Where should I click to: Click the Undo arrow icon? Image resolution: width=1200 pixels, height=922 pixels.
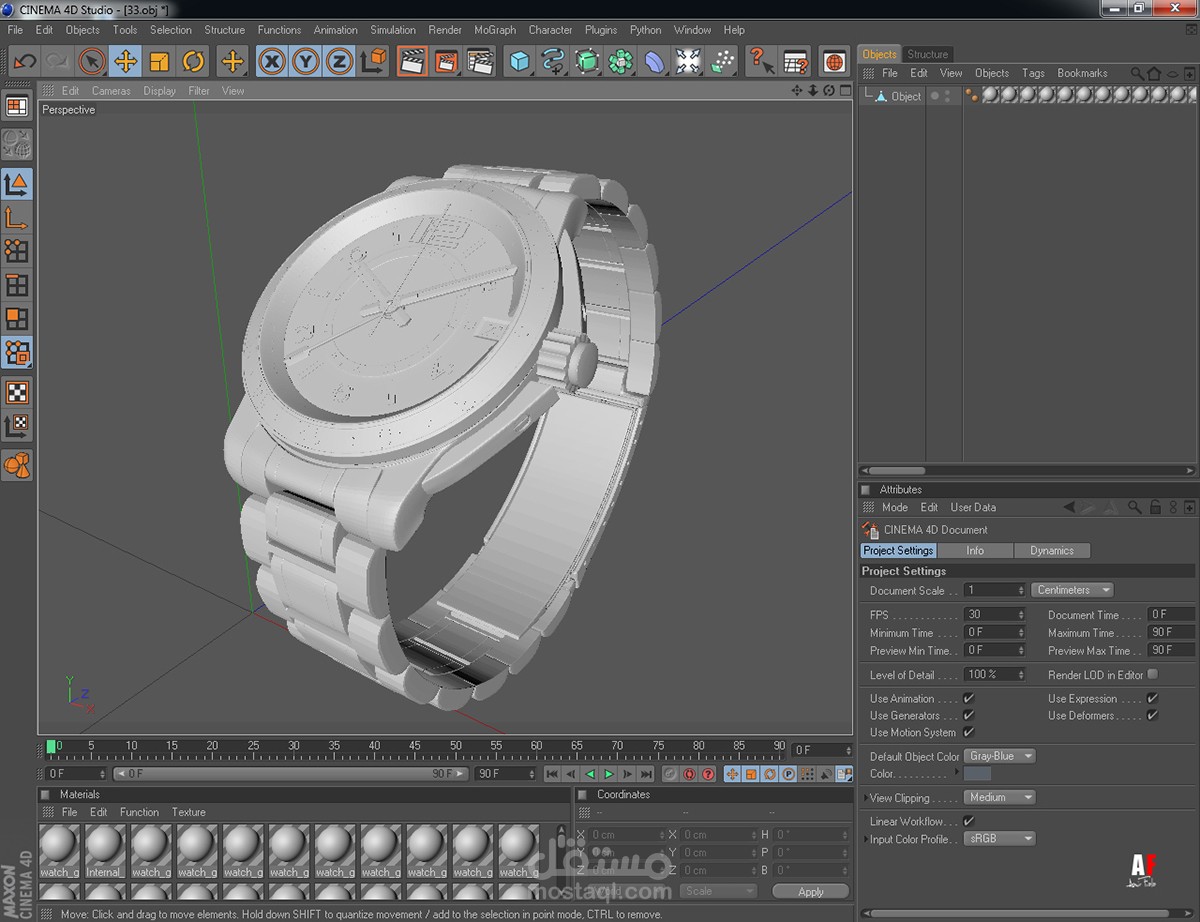(24, 62)
